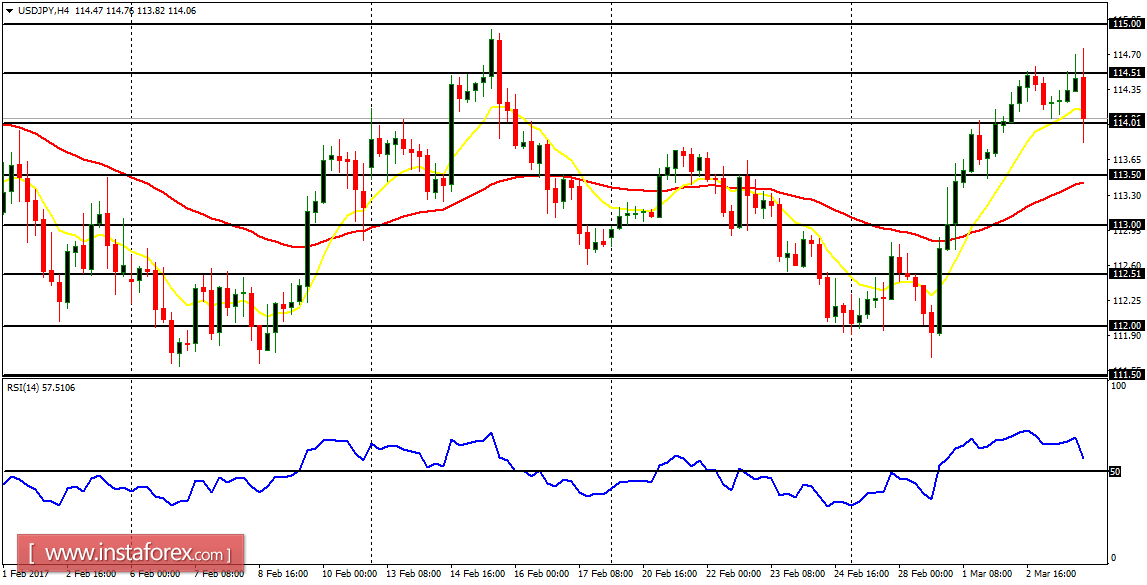Select the 115.00 price tag on right axis
The width and height of the screenshot is (1147, 585).
[x=1129, y=22]
